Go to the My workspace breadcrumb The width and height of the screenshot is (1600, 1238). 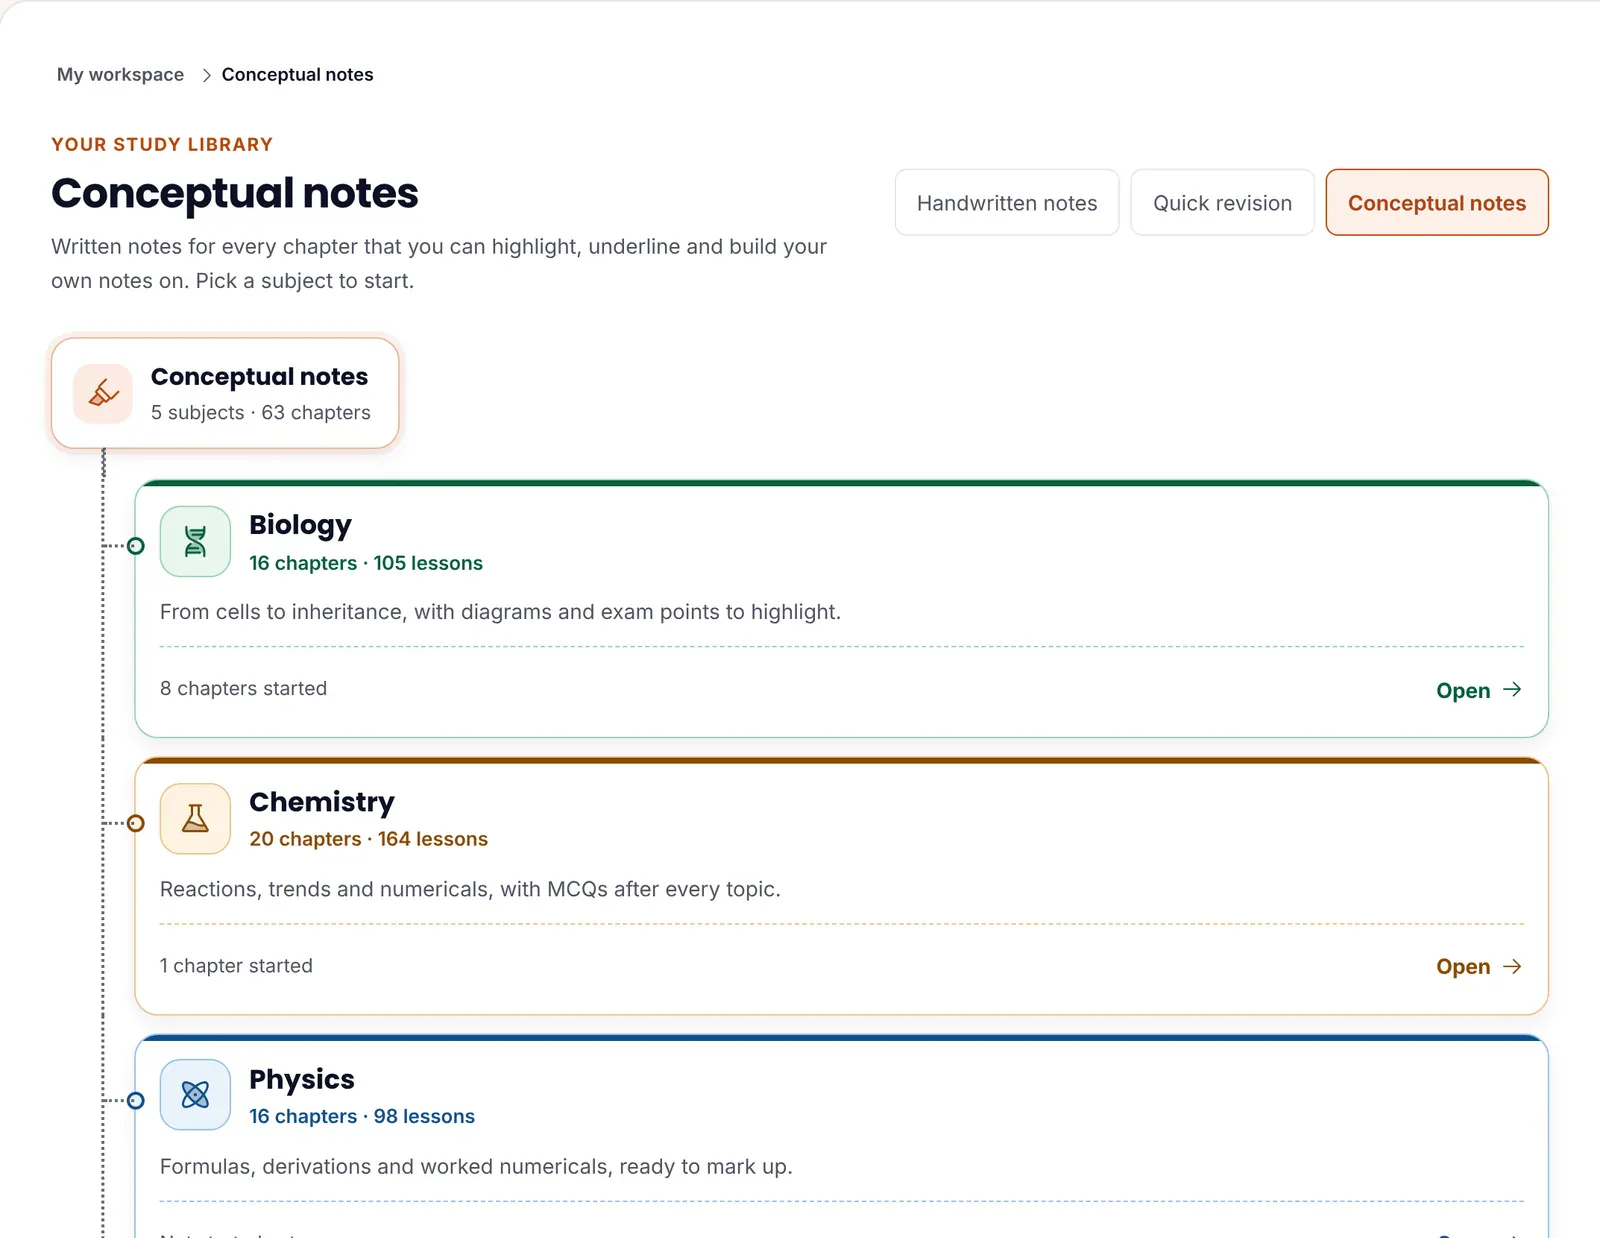(120, 75)
